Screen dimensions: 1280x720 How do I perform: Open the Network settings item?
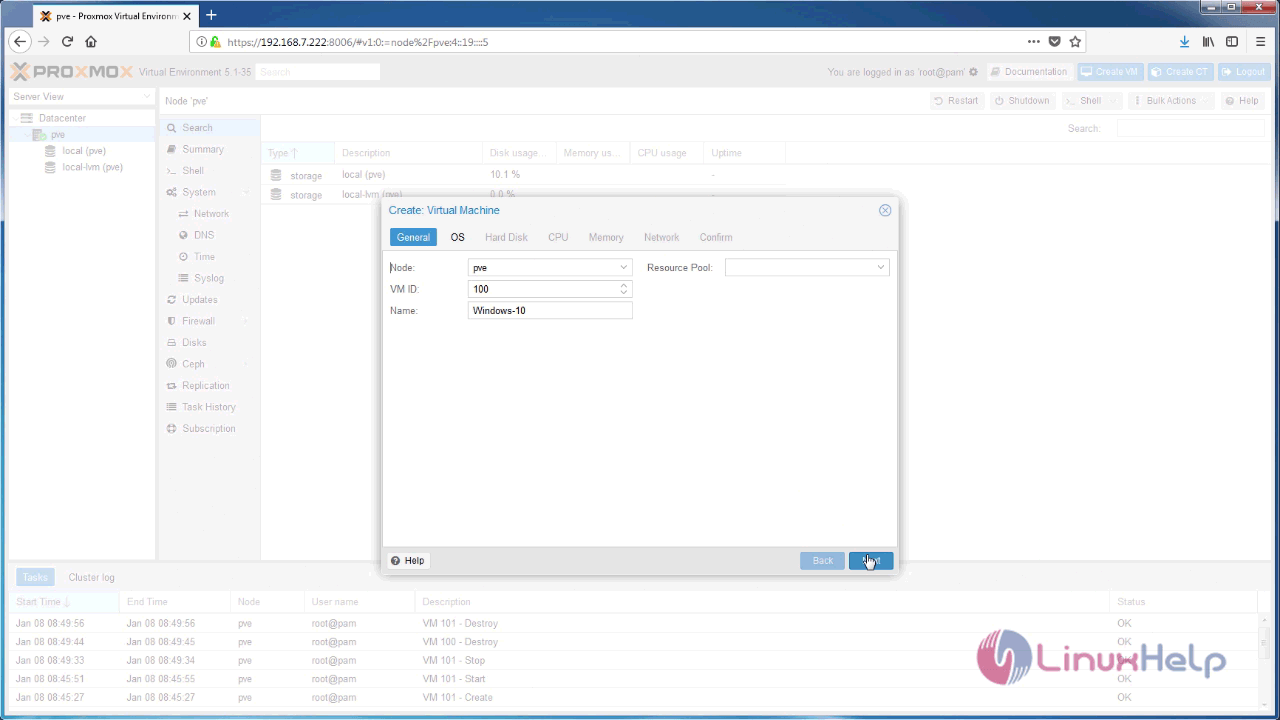(x=211, y=214)
